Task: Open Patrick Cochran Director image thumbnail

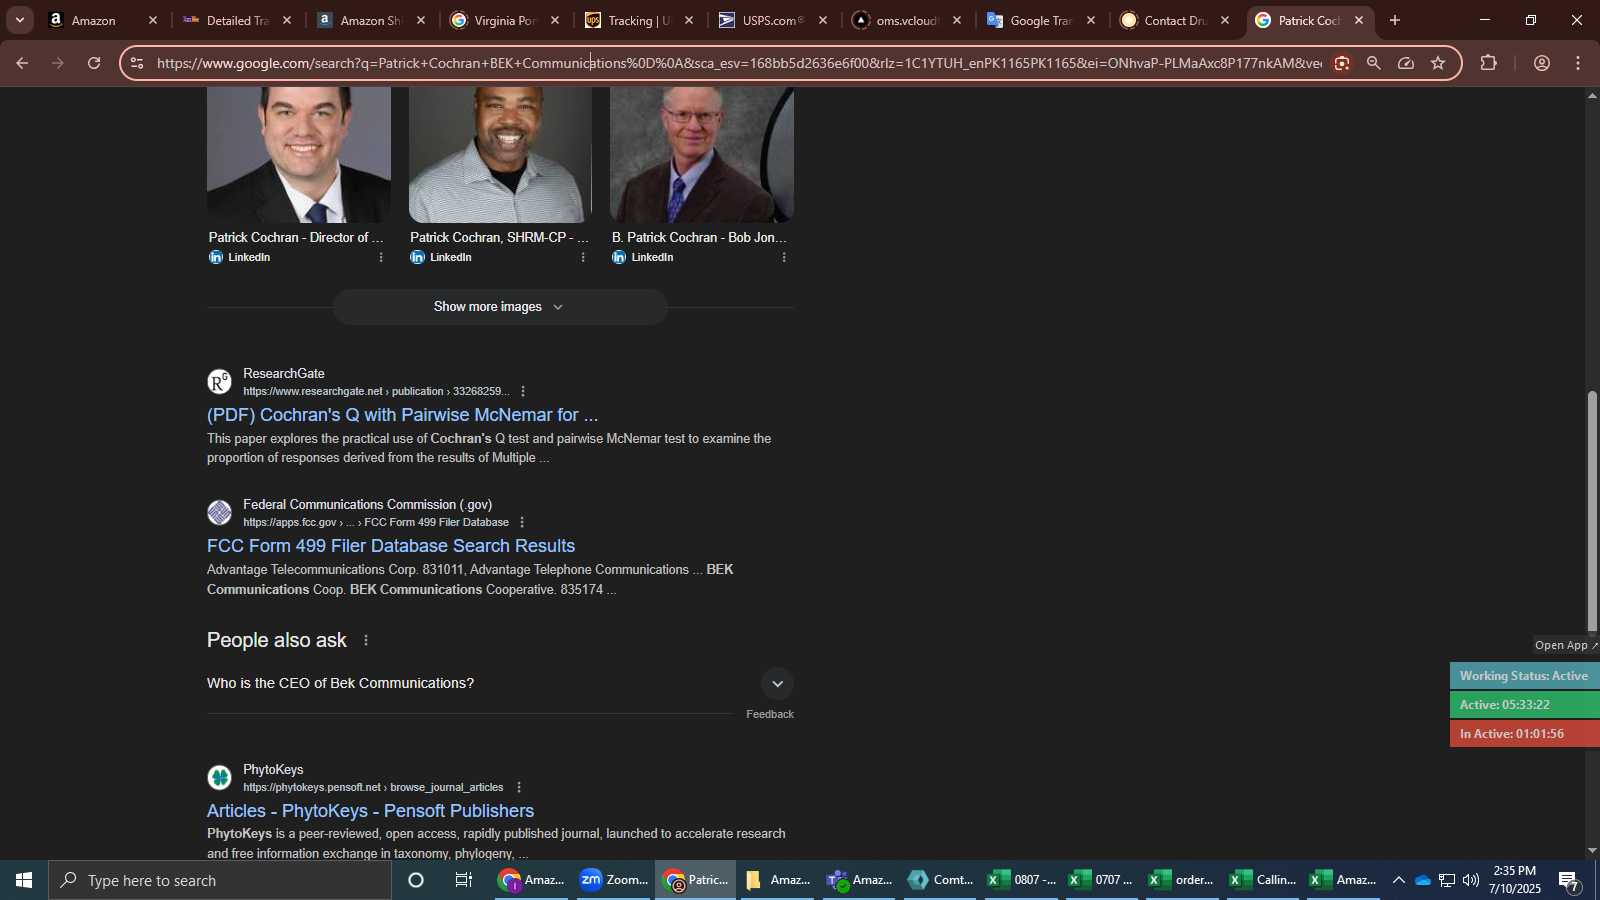Action: tap(299, 154)
